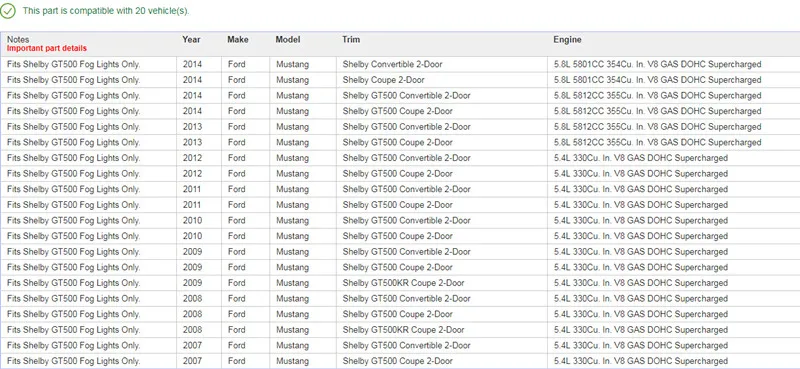
Task: Click the Trim column header
Action: click(x=351, y=39)
